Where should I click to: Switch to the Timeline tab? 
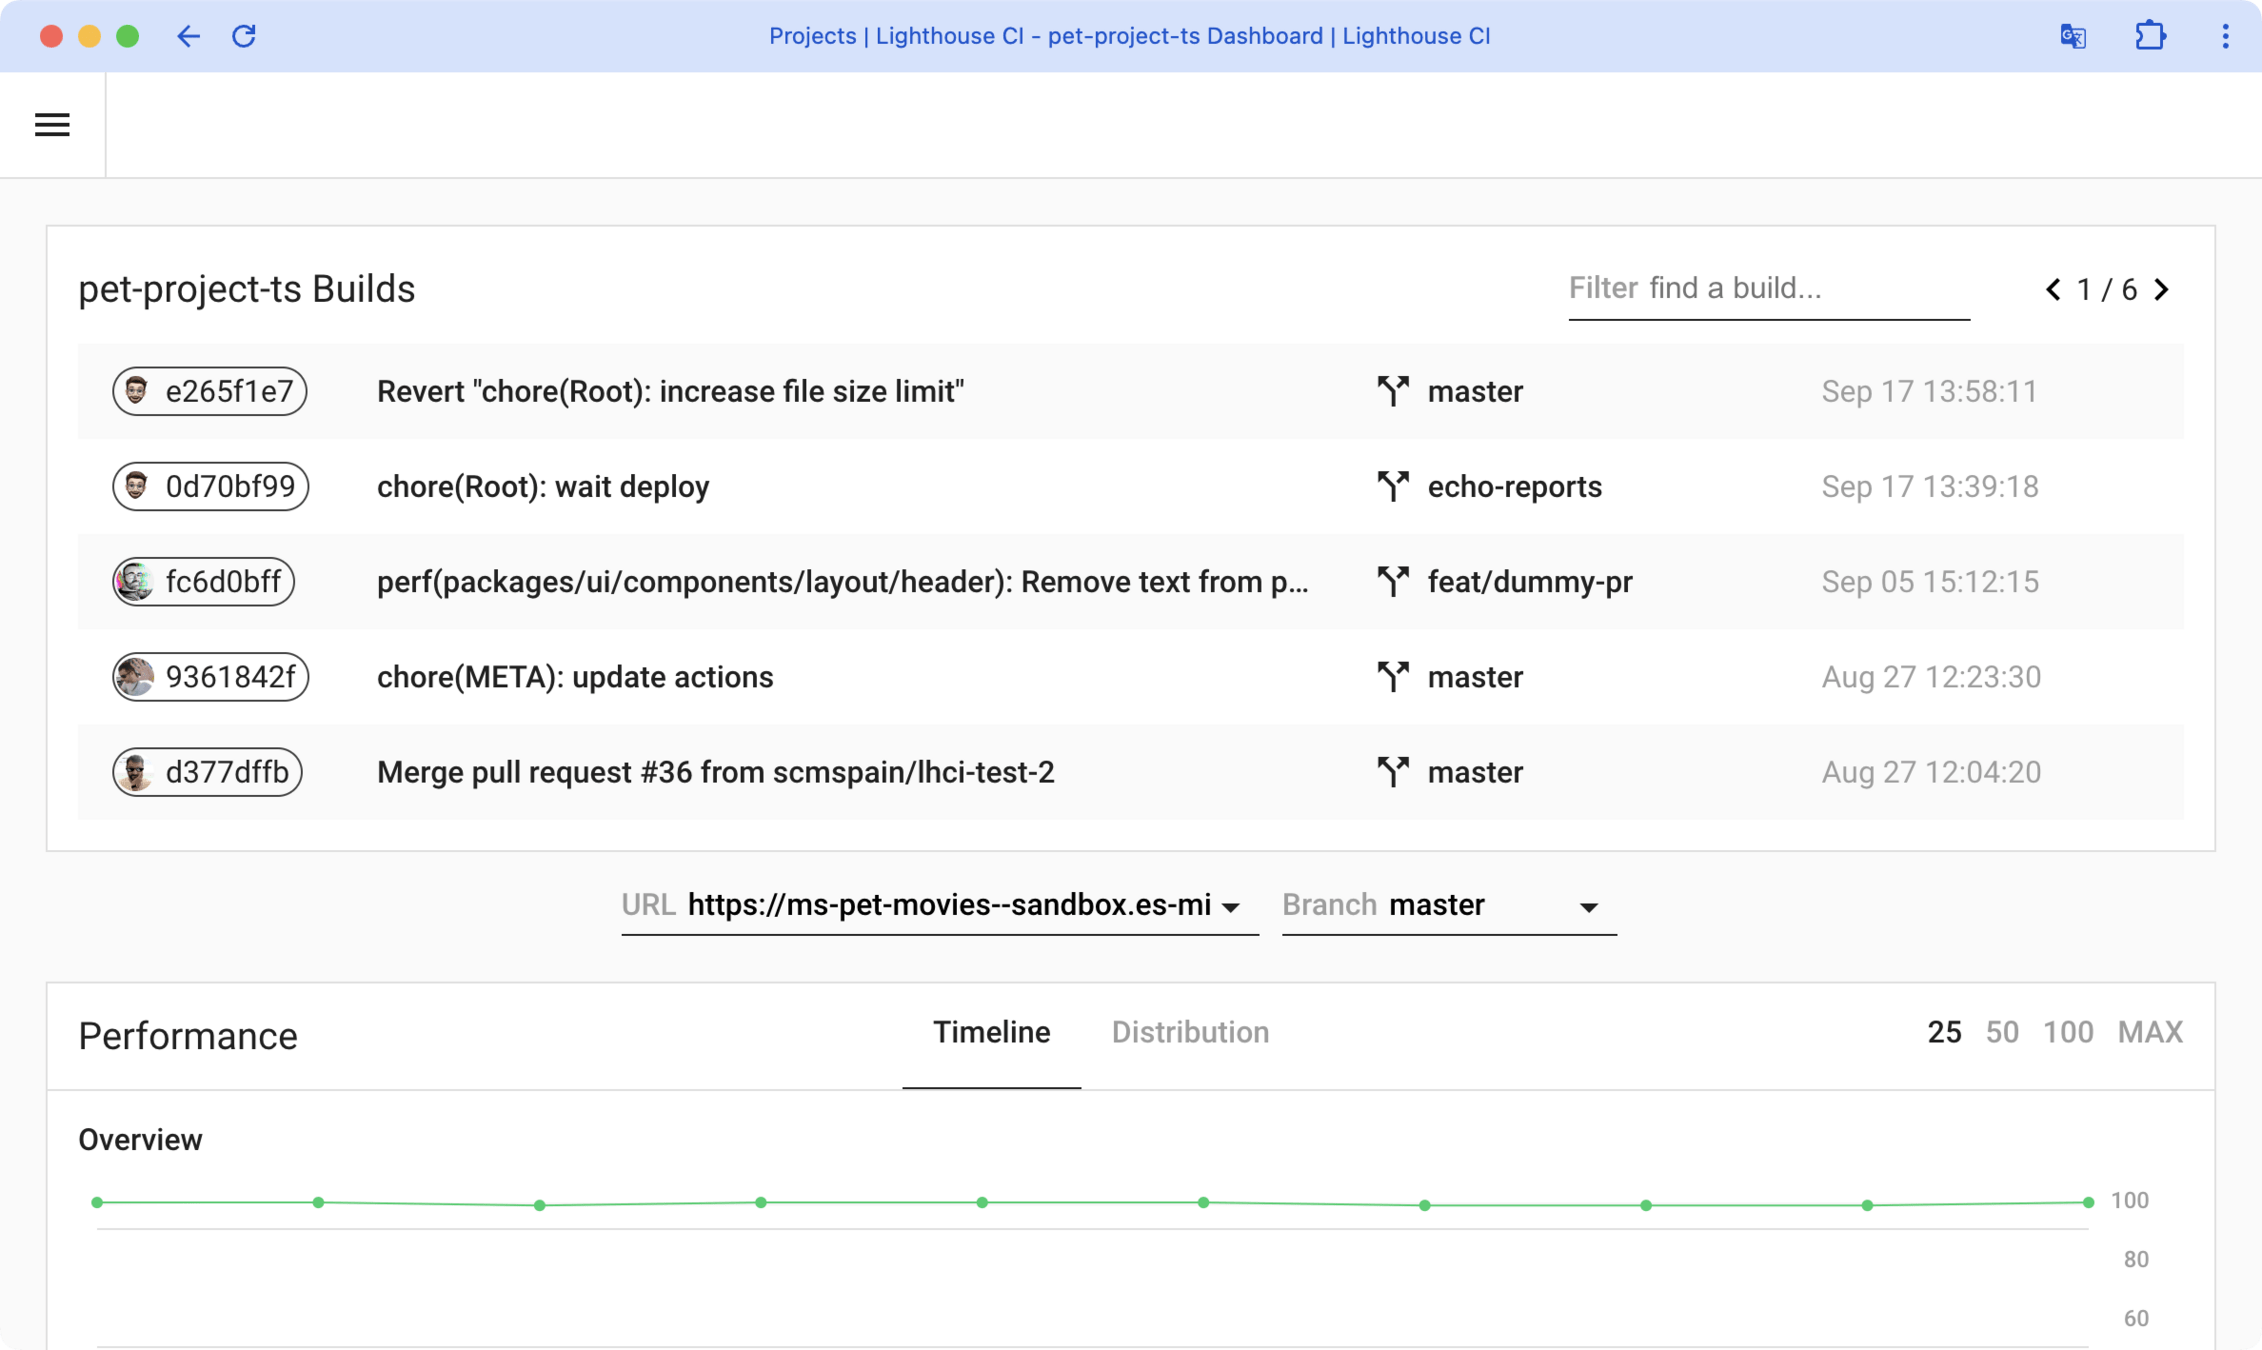click(x=991, y=1032)
